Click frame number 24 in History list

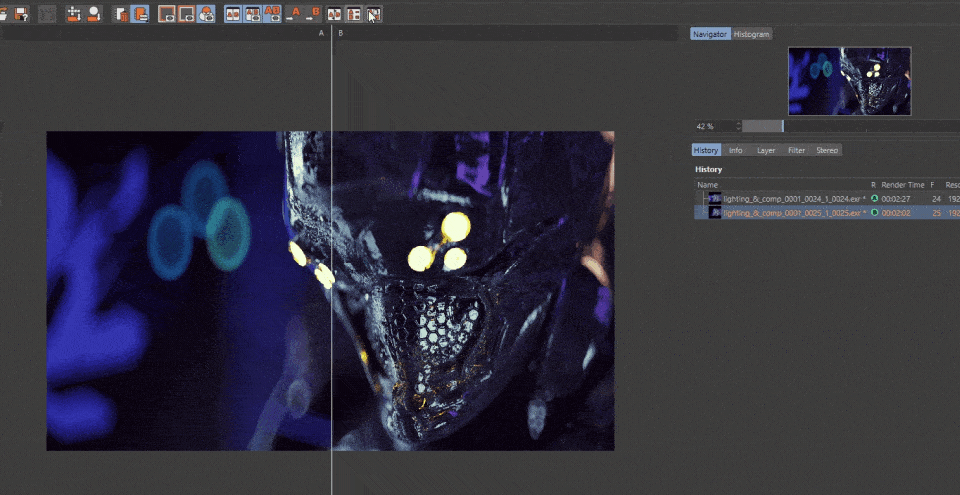936,198
